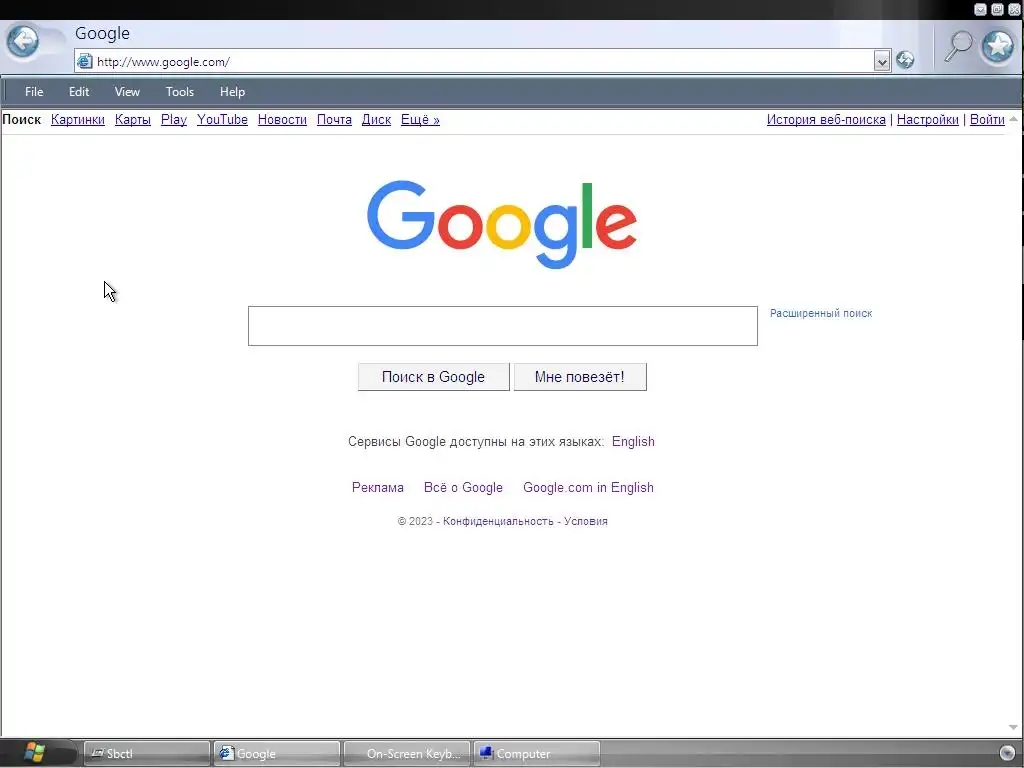Open the Настройки link
This screenshot has width=1024, height=768.
927,120
